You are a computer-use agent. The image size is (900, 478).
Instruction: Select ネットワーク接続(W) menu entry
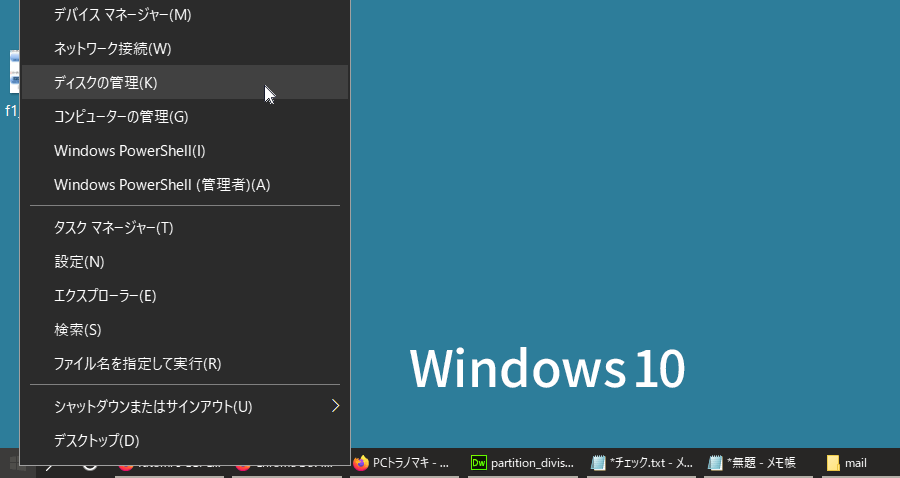[x=185, y=49]
